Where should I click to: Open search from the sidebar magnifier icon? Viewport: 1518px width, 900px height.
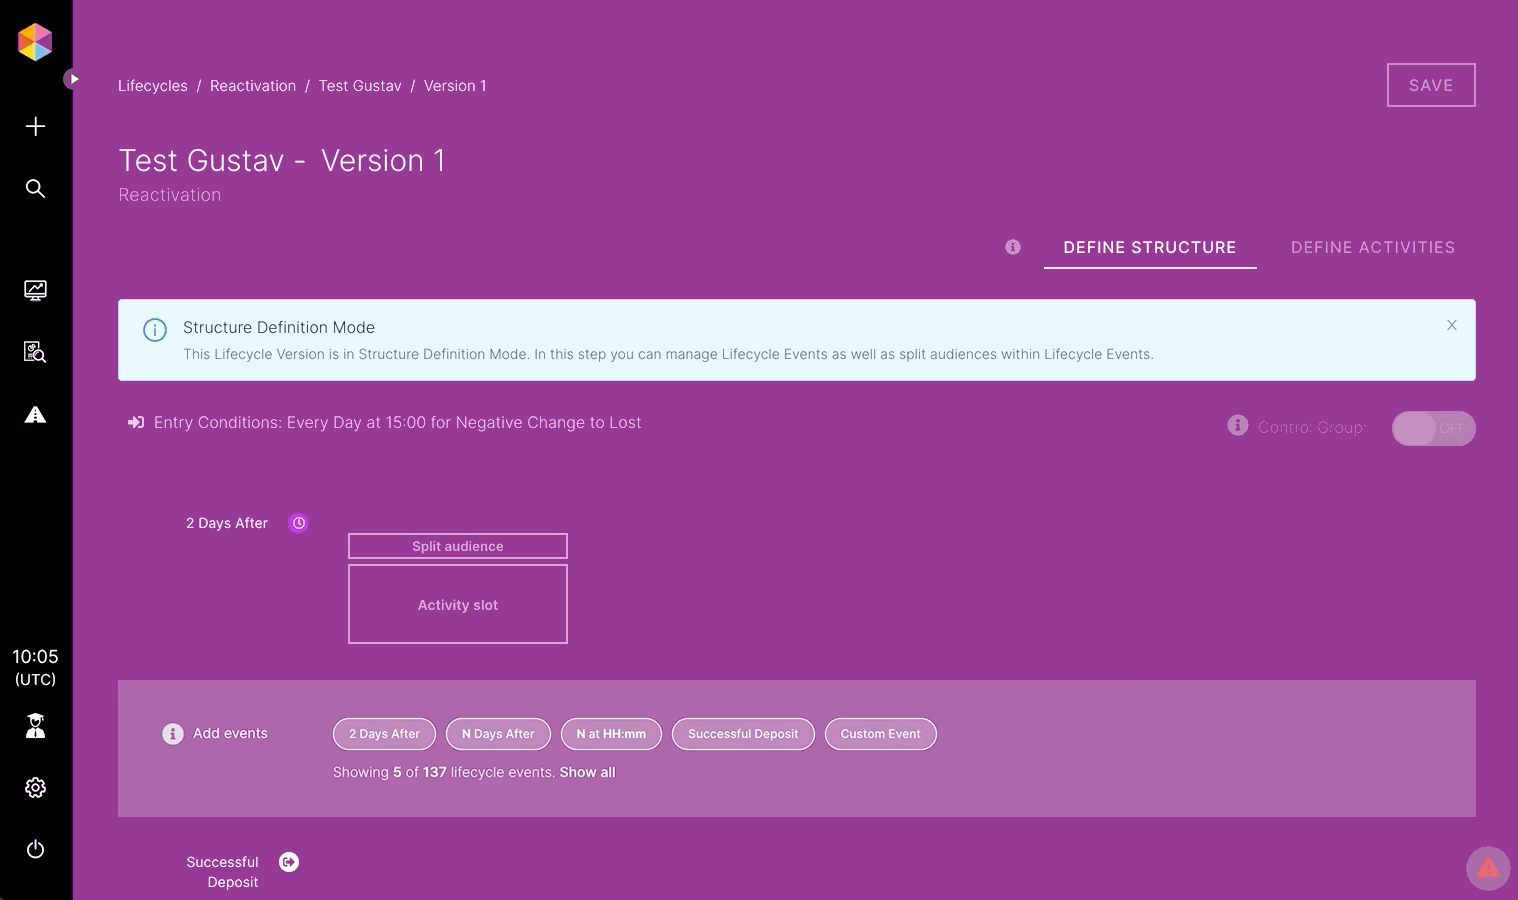click(35, 189)
